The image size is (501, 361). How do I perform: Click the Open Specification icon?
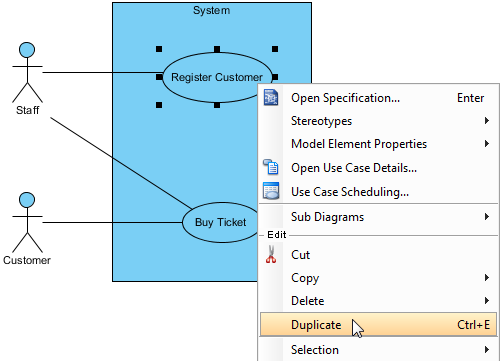point(271,97)
